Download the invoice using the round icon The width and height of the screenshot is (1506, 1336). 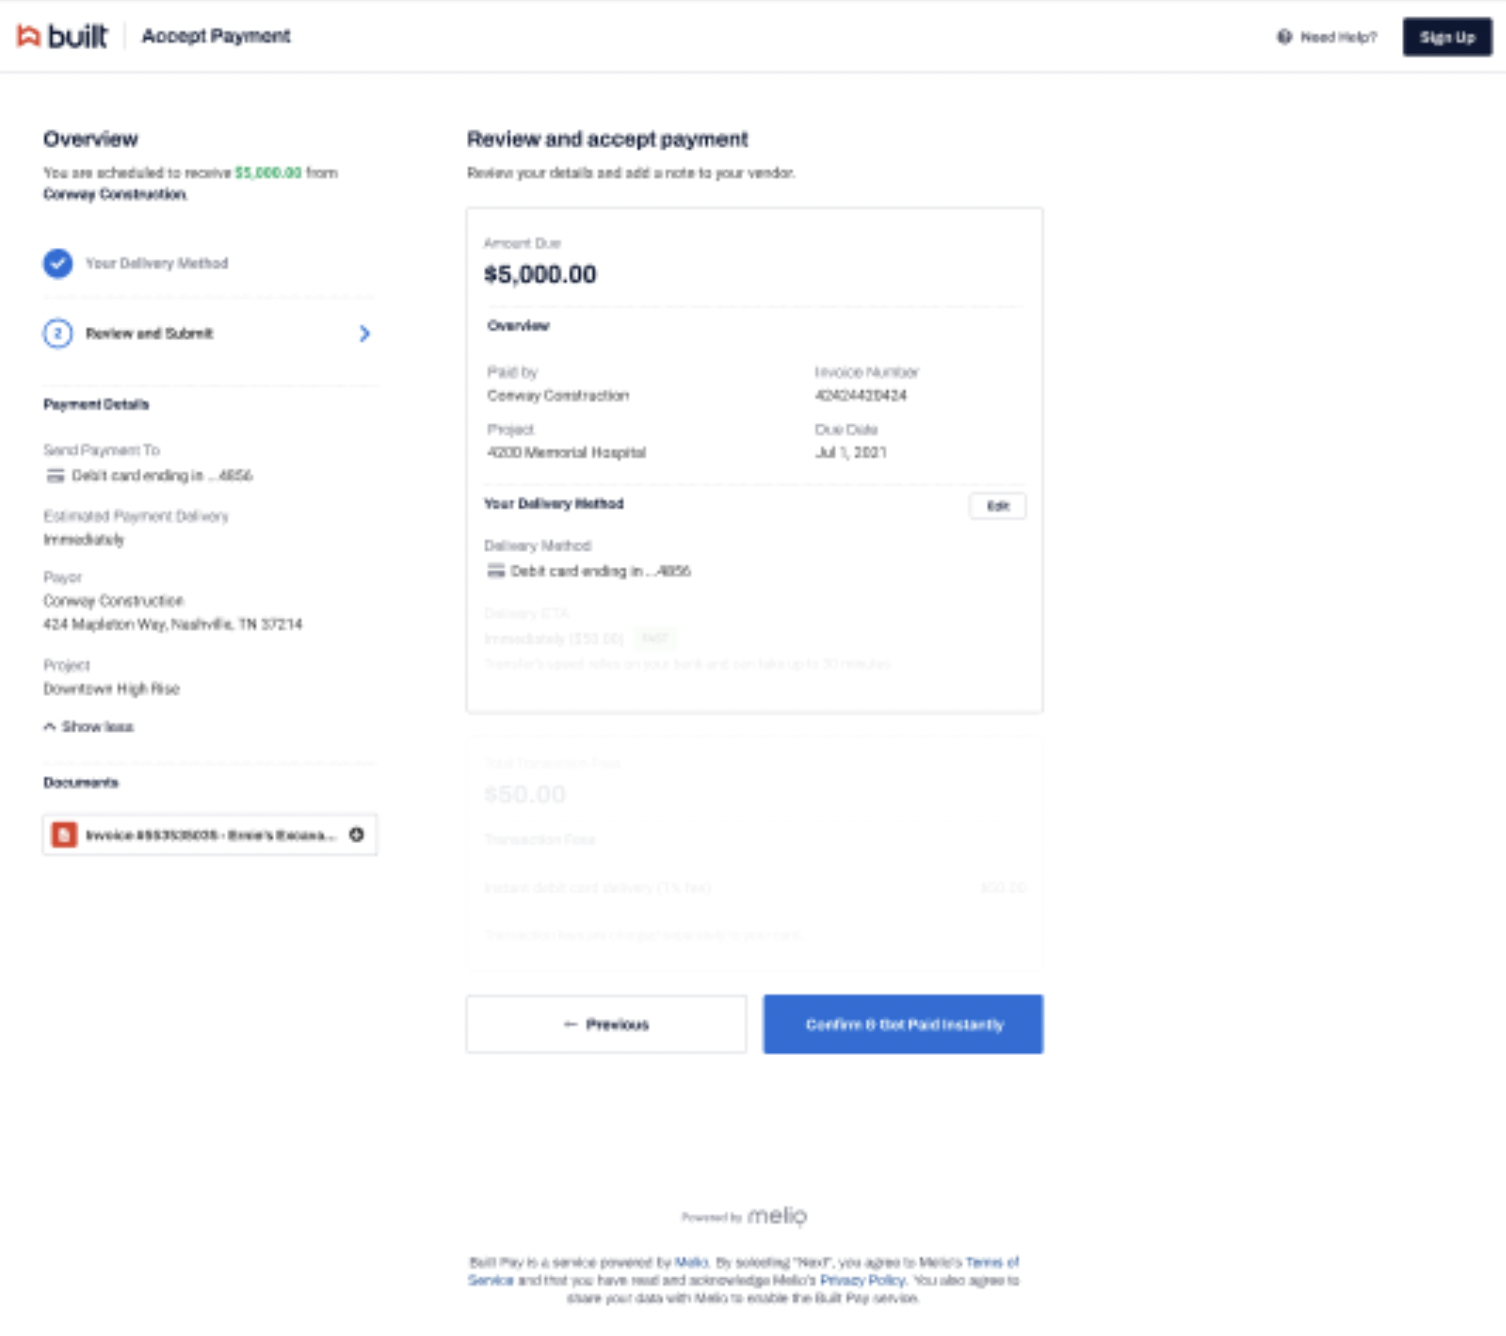(357, 835)
